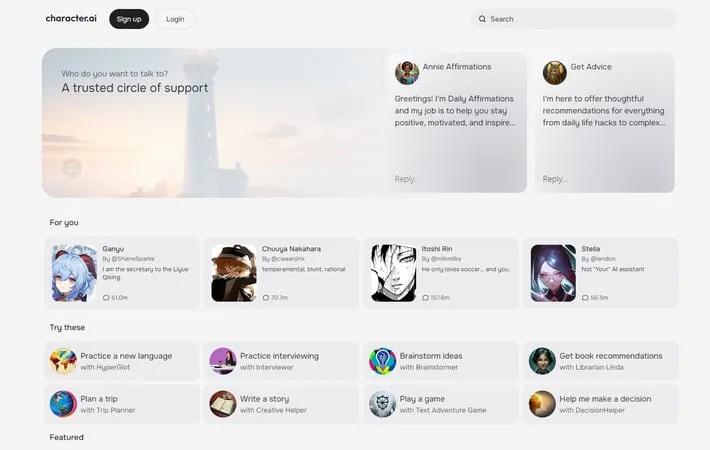Open the Trip Planner icon
The height and width of the screenshot is (450, 710).
pyautogui.click(x=63, y=404)
